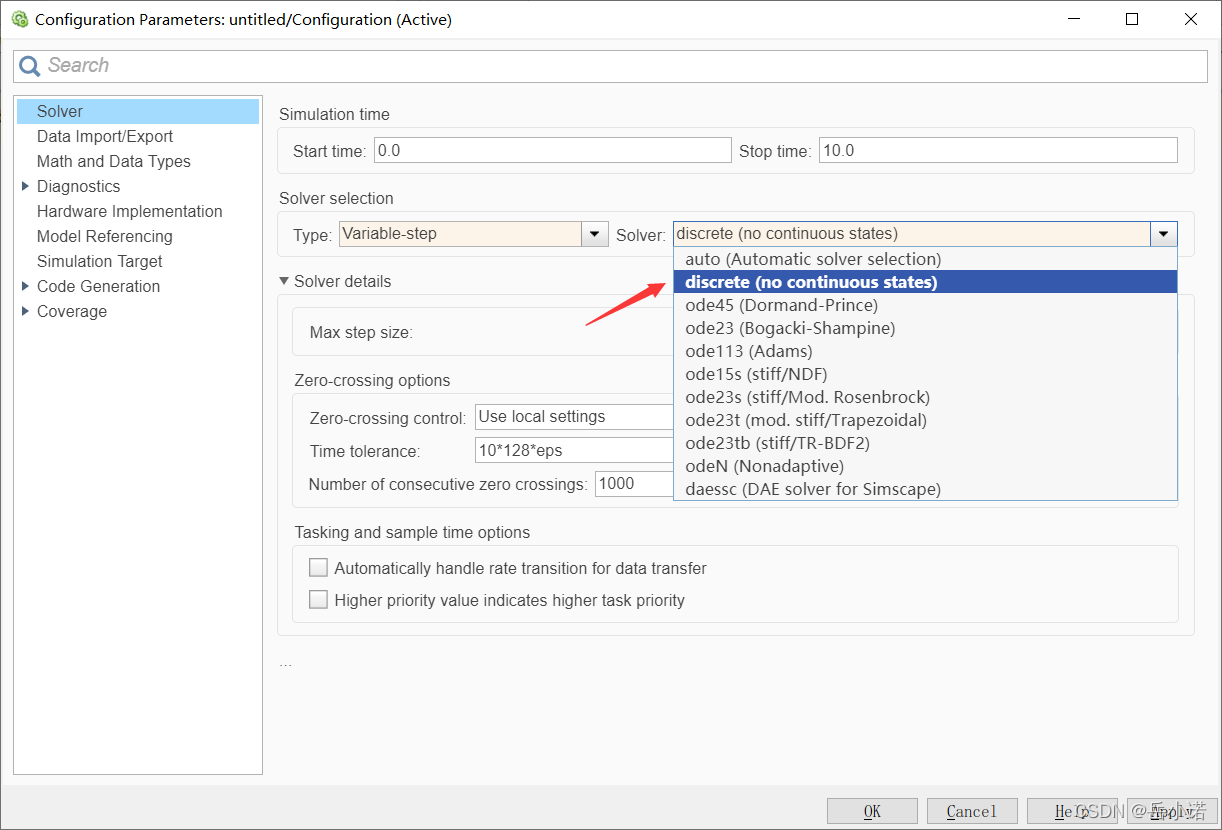Minimize the Configuration Parameters window
The height and width of the screenshot is (830, 1222).
coord(1073,19)
